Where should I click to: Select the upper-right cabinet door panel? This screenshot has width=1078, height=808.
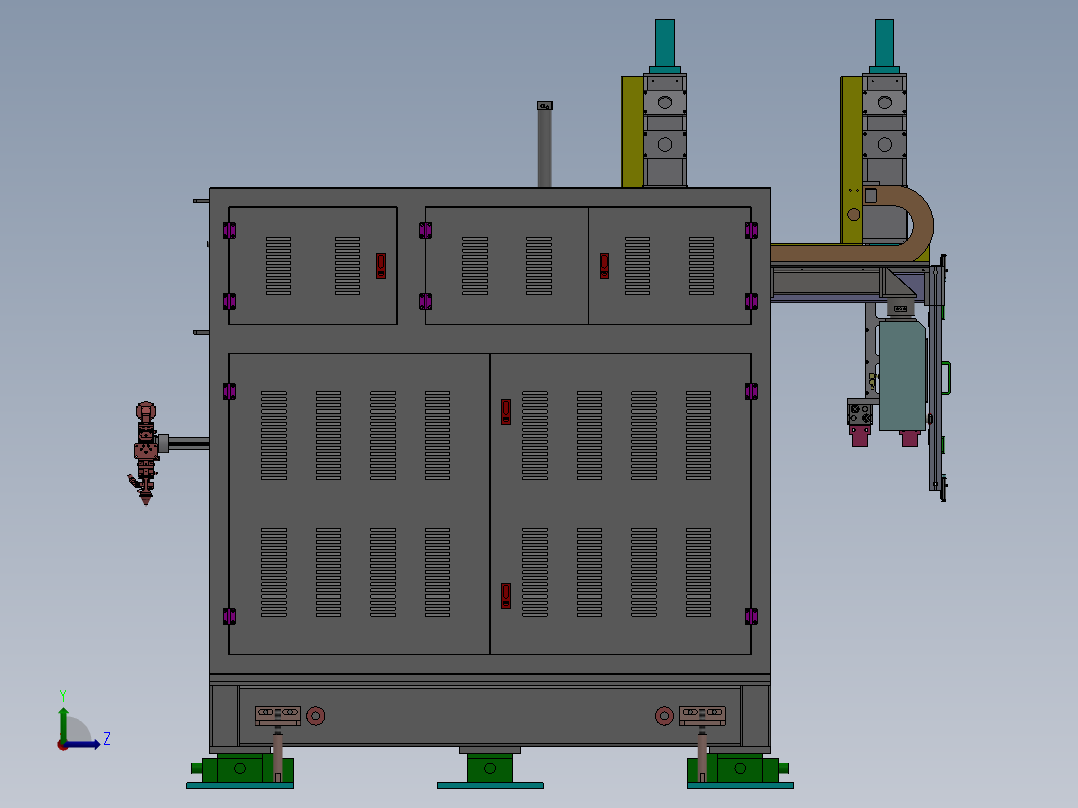point(670,265)
